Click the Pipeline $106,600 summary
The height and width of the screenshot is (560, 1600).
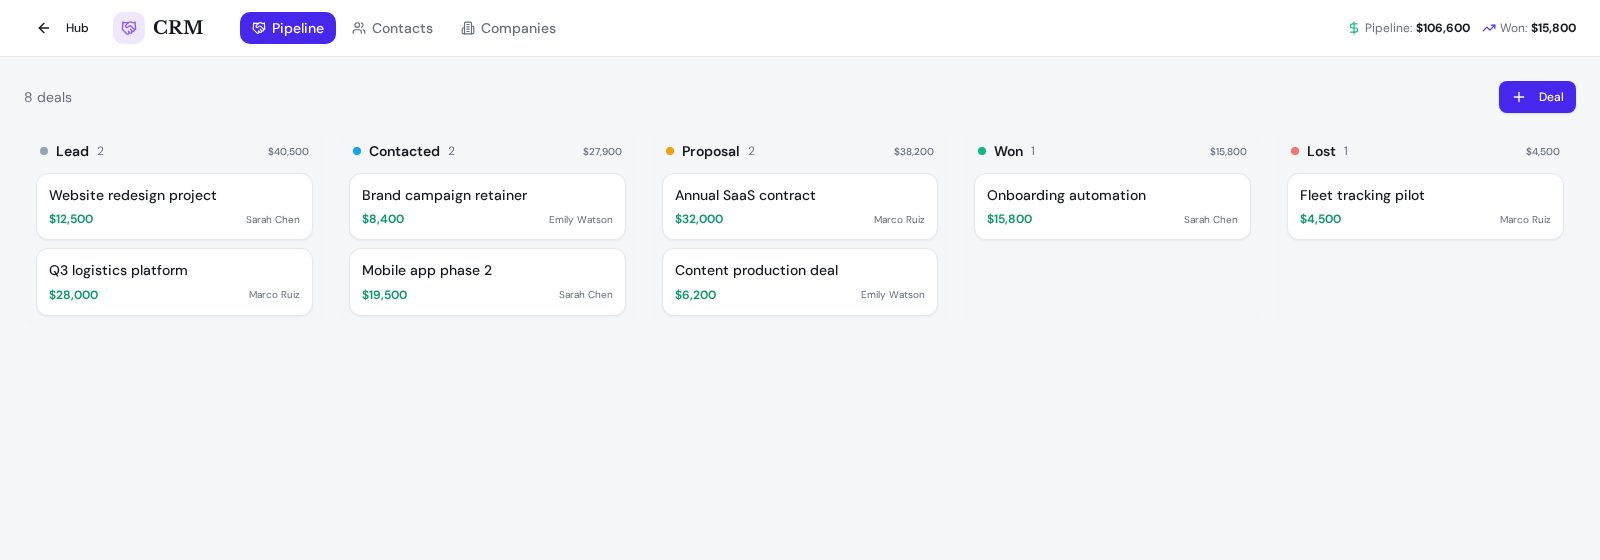tap(1409, 28)
